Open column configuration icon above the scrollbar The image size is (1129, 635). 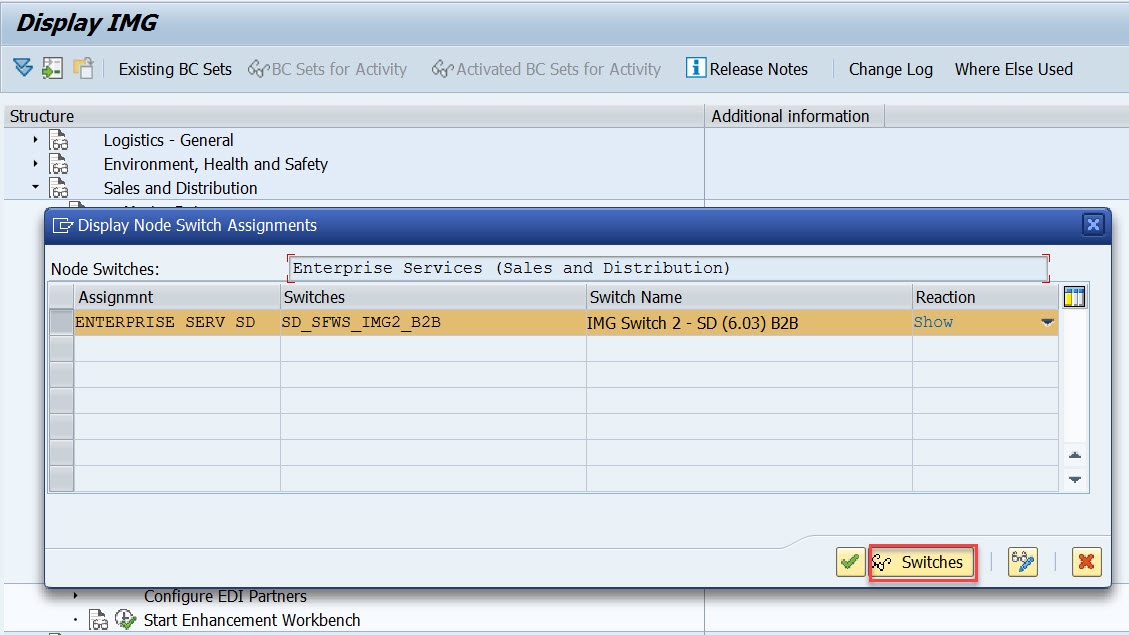(1075, 295)
